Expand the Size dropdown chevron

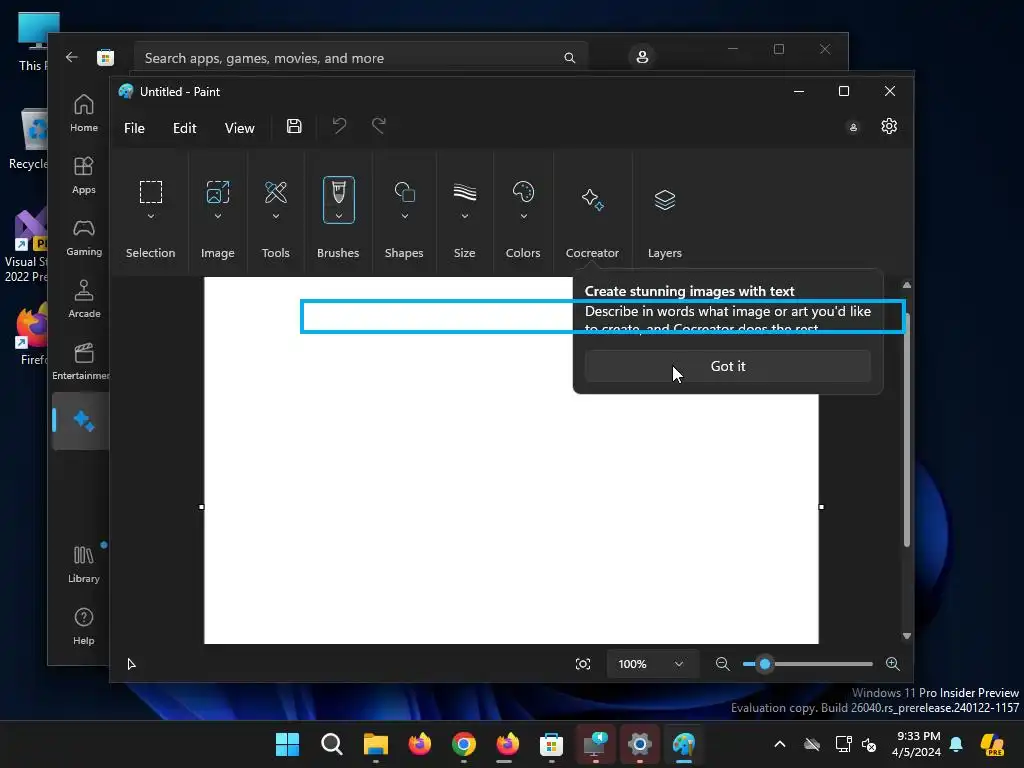point(464,216)
